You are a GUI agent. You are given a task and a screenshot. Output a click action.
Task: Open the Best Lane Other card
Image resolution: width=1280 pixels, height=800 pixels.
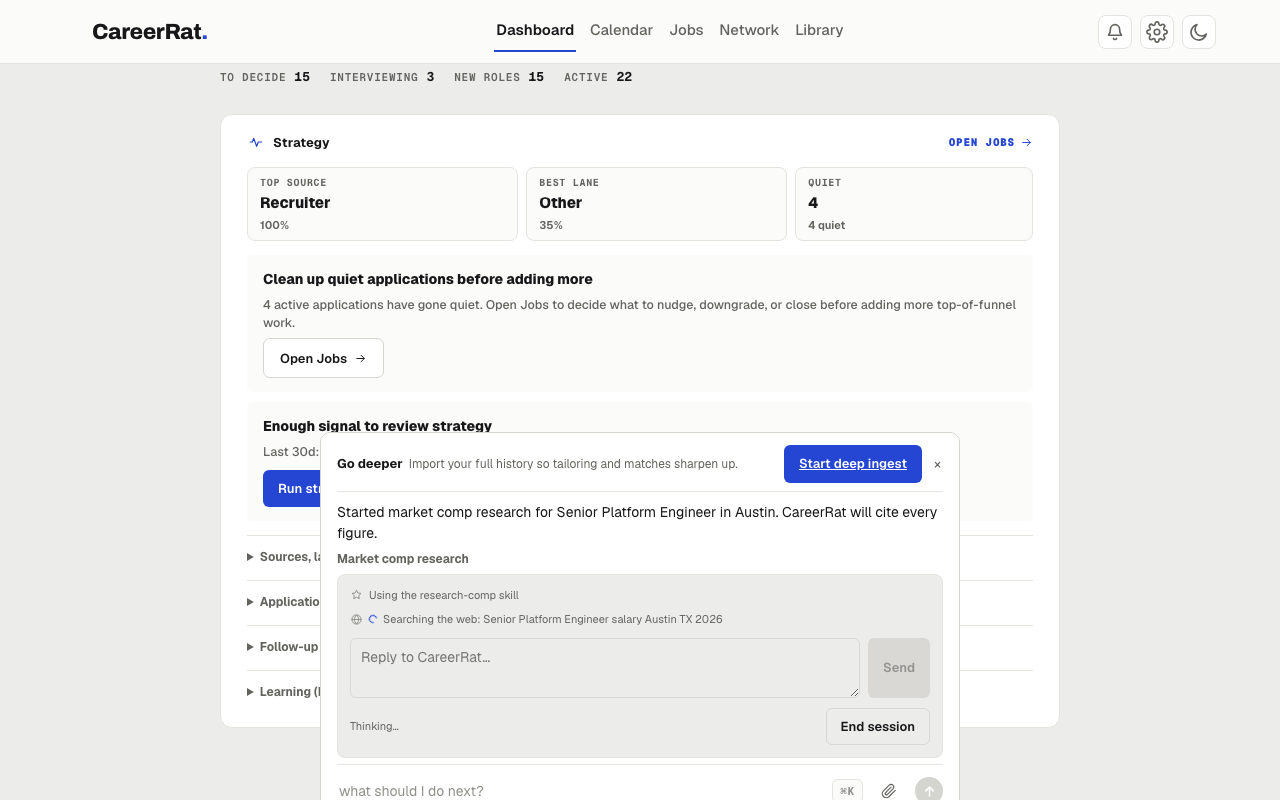(656, 204)
